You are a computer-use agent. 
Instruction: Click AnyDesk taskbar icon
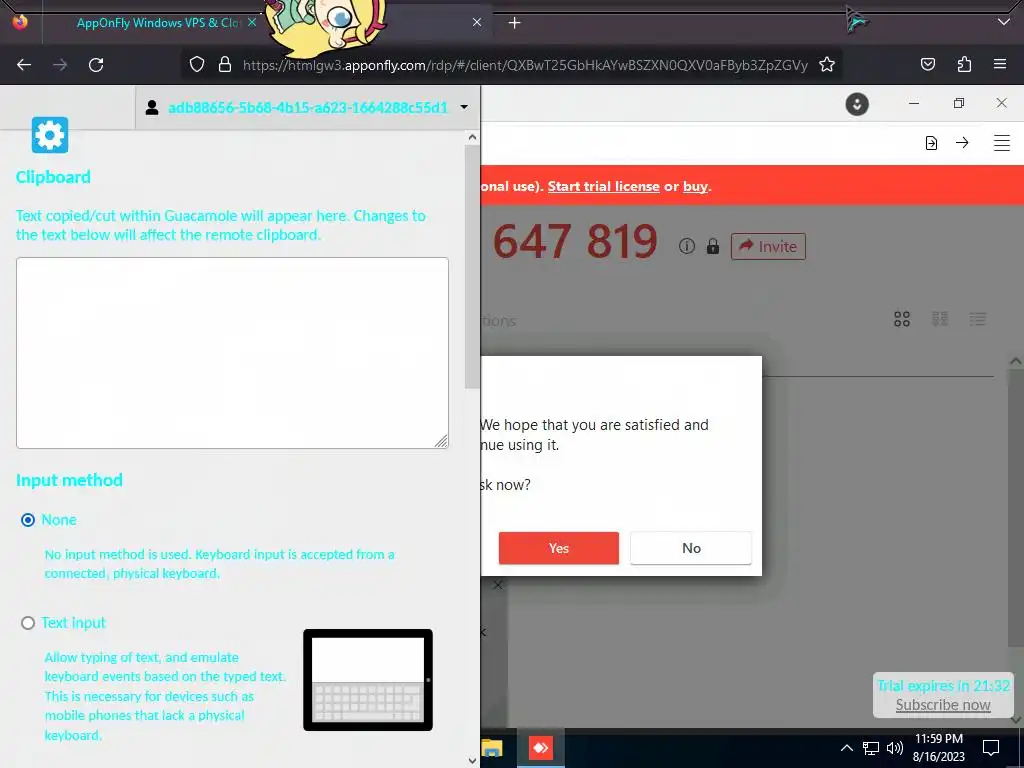coord(541,748)
